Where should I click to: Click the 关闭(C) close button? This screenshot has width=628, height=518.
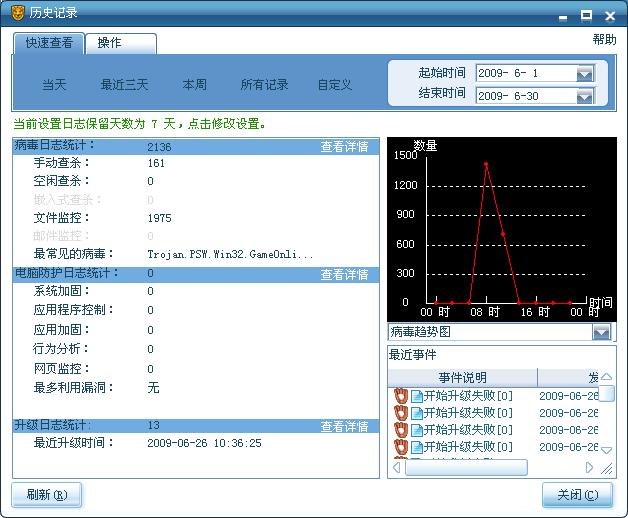click(x=577, y=495)
